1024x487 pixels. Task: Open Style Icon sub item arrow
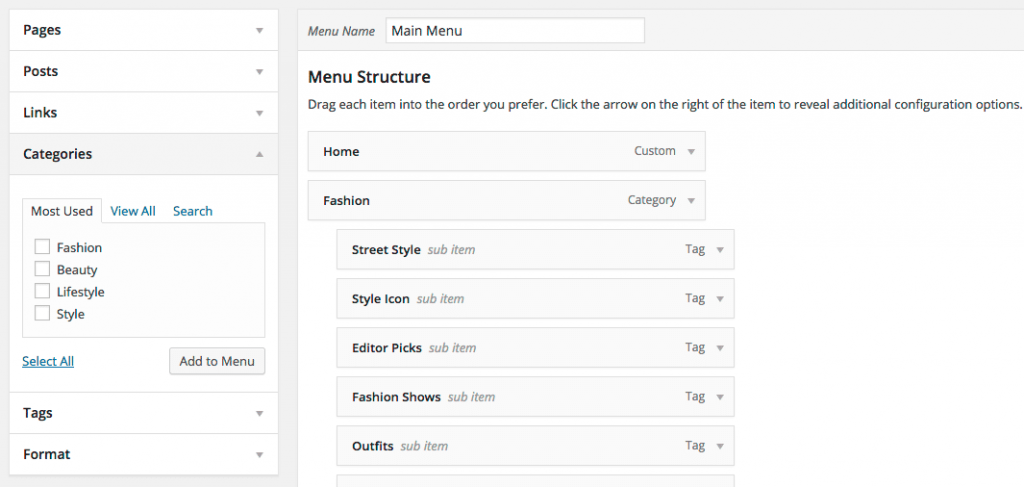tap(720, 298)
